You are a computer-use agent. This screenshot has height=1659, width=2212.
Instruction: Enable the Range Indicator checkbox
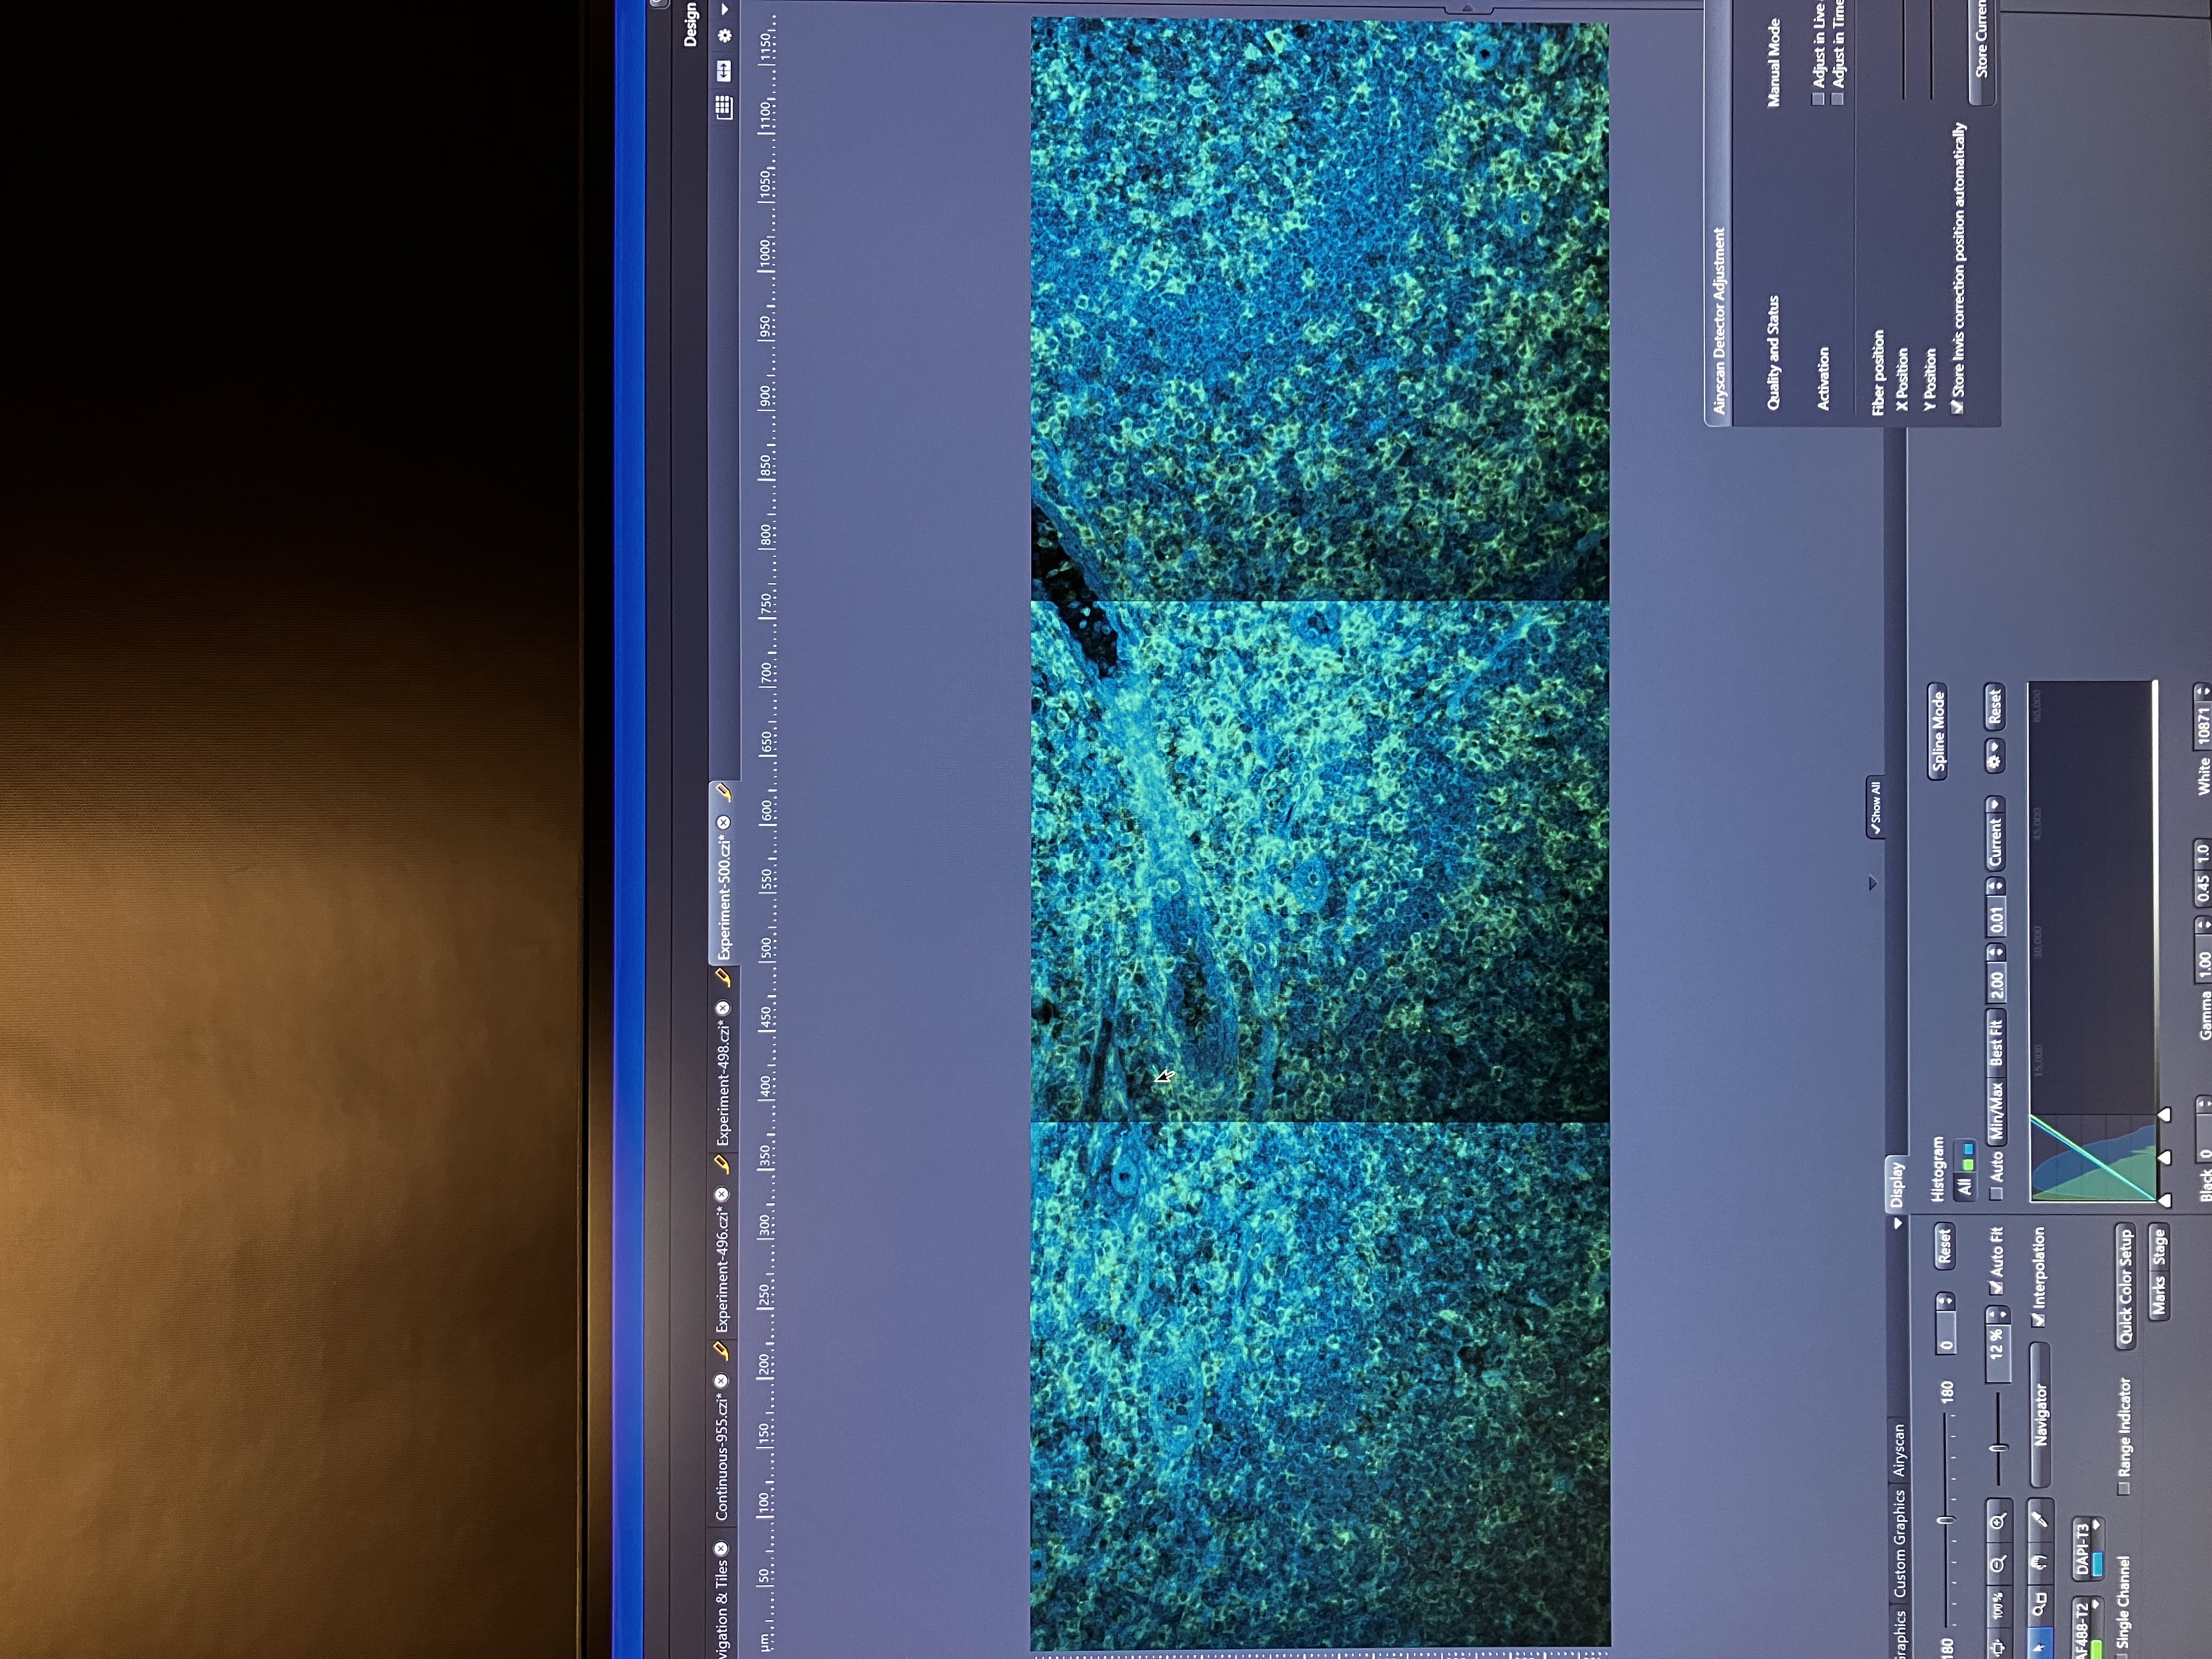point(2124,1488)
